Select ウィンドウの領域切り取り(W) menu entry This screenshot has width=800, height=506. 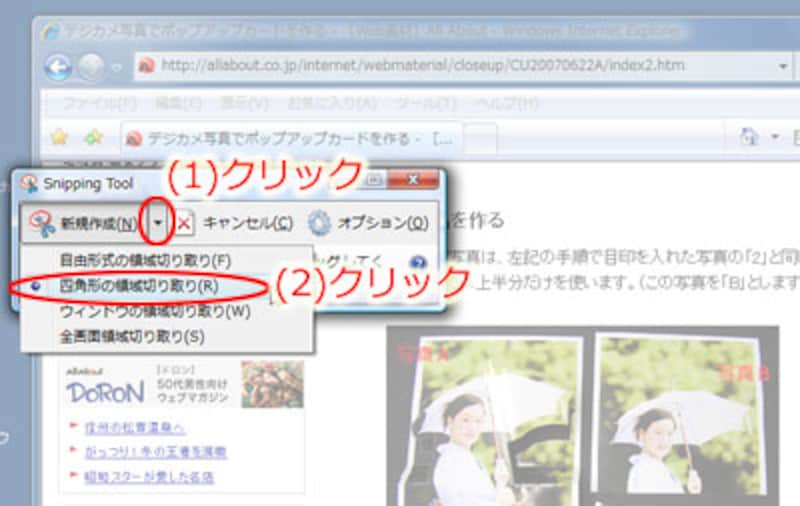click(x=166, y=311)
